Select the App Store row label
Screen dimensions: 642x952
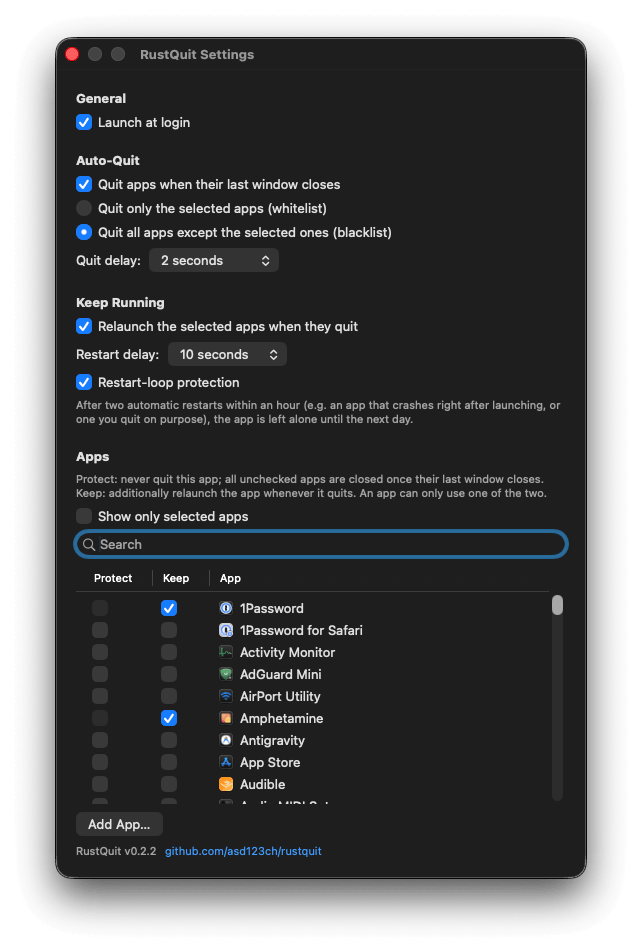tap(270, 762)
